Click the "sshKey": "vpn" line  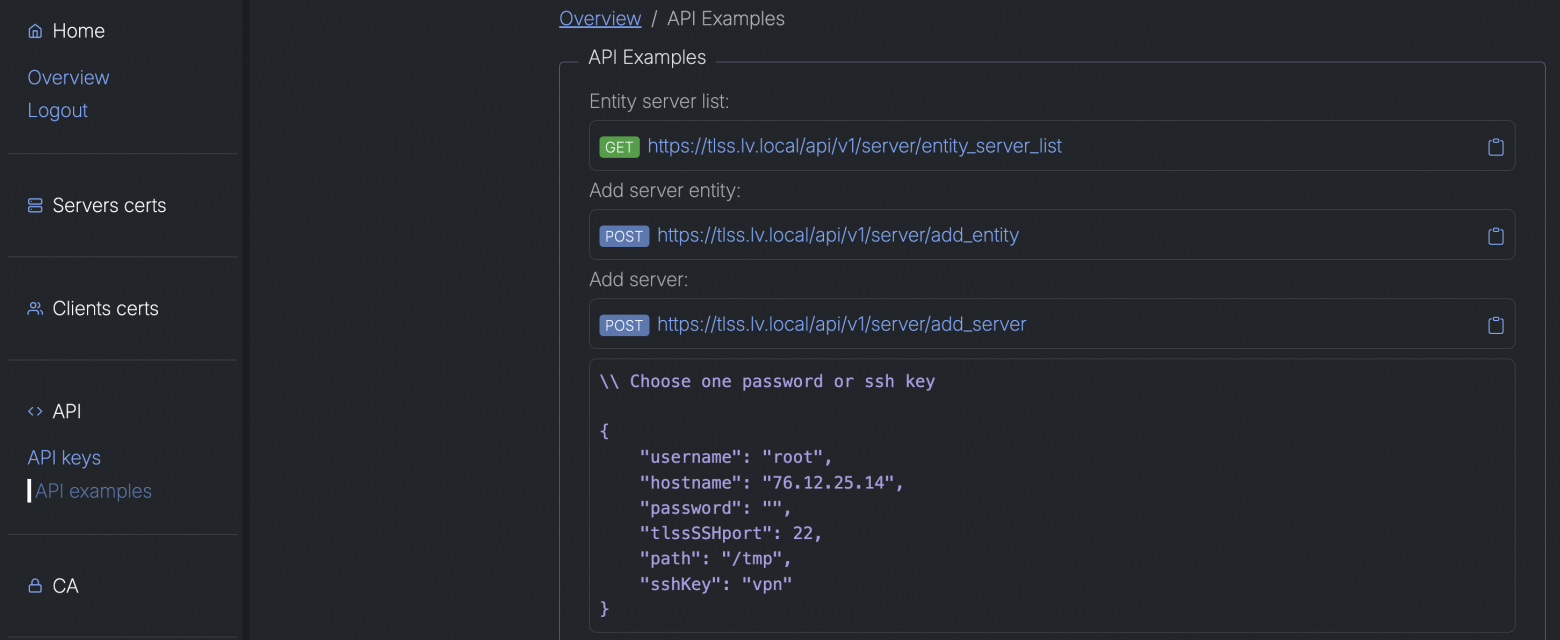[716, 584]
